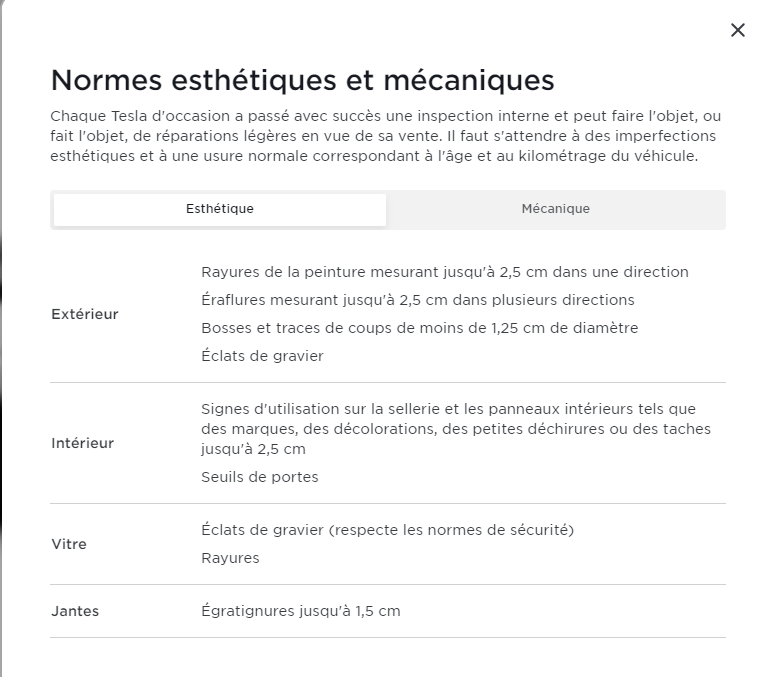
Task: Click the Intérieur row label
Action: click(83, 443)
